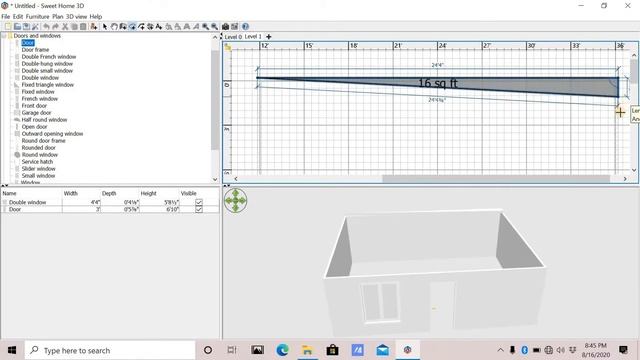Image resolution: width=640 pixels, height=360 pixels.
Task: Open the Edit menu
Action: (x=18, y=16)
